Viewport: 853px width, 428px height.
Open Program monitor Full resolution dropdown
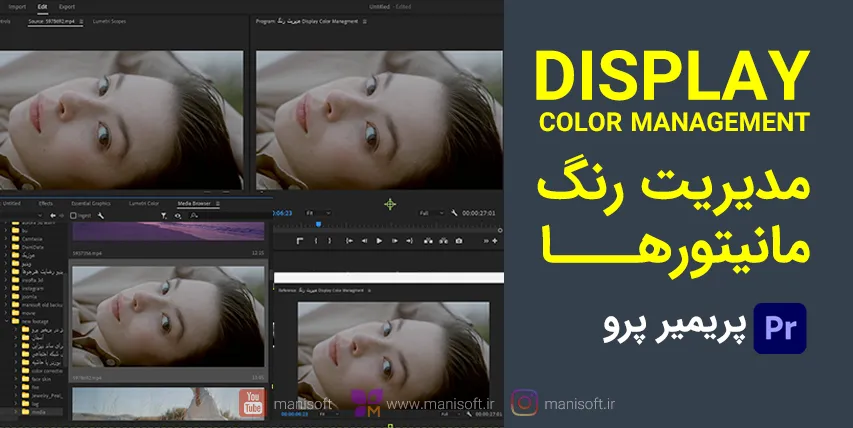point(431,213)
